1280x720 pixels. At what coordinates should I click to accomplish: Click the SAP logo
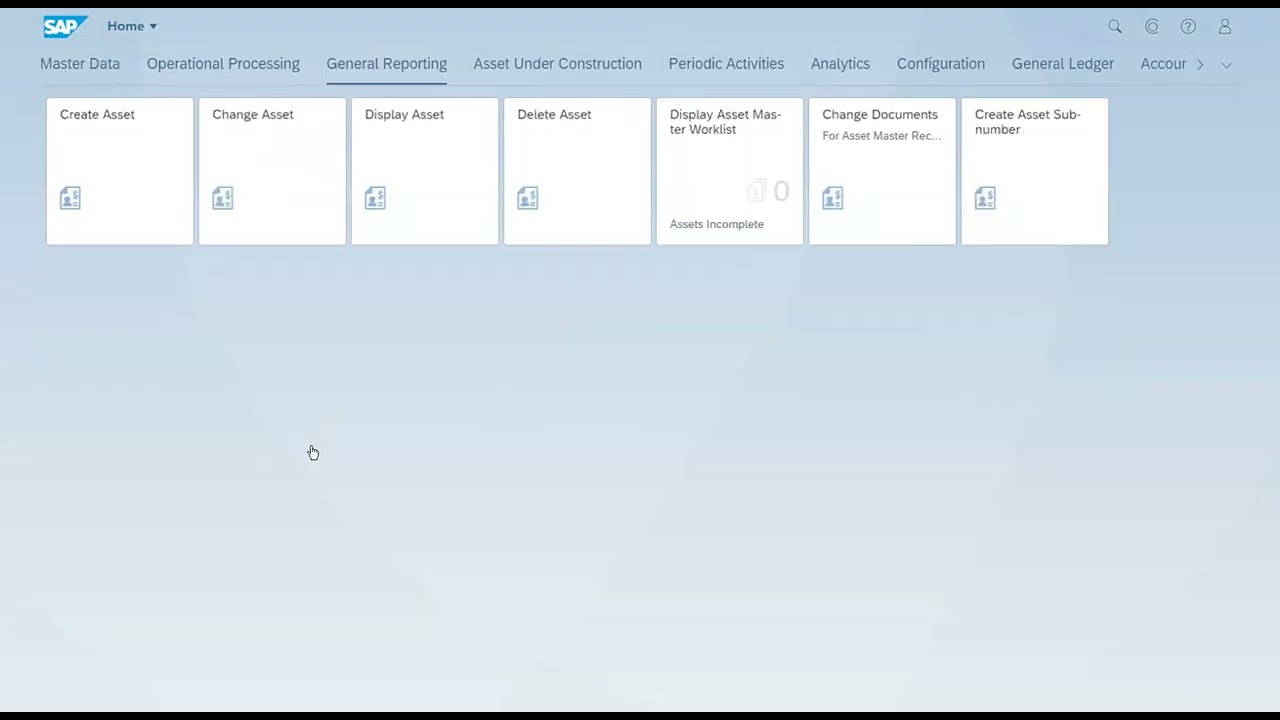coord(64,26)
